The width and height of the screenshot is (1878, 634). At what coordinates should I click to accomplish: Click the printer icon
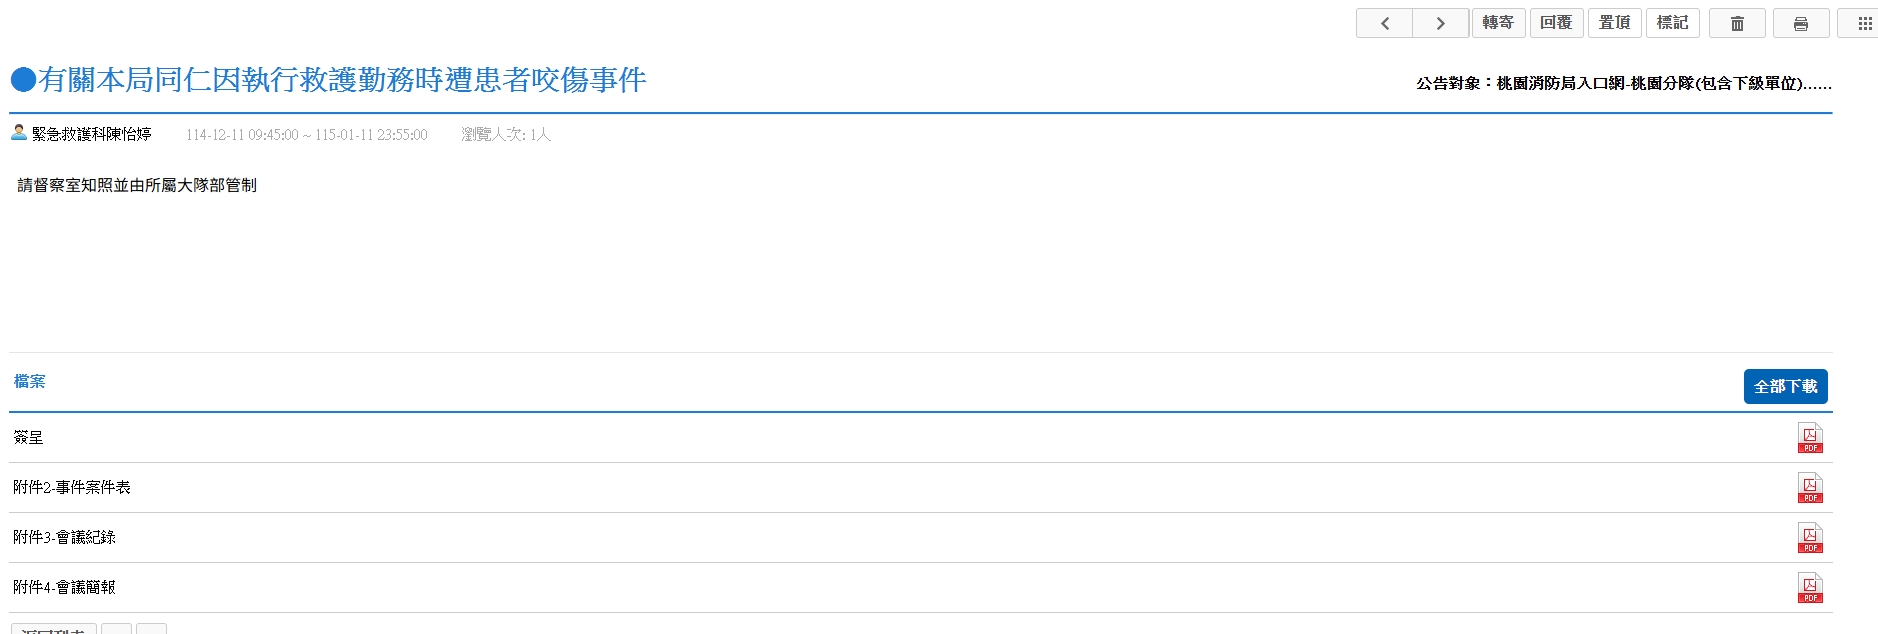[x=1801, y=23]
